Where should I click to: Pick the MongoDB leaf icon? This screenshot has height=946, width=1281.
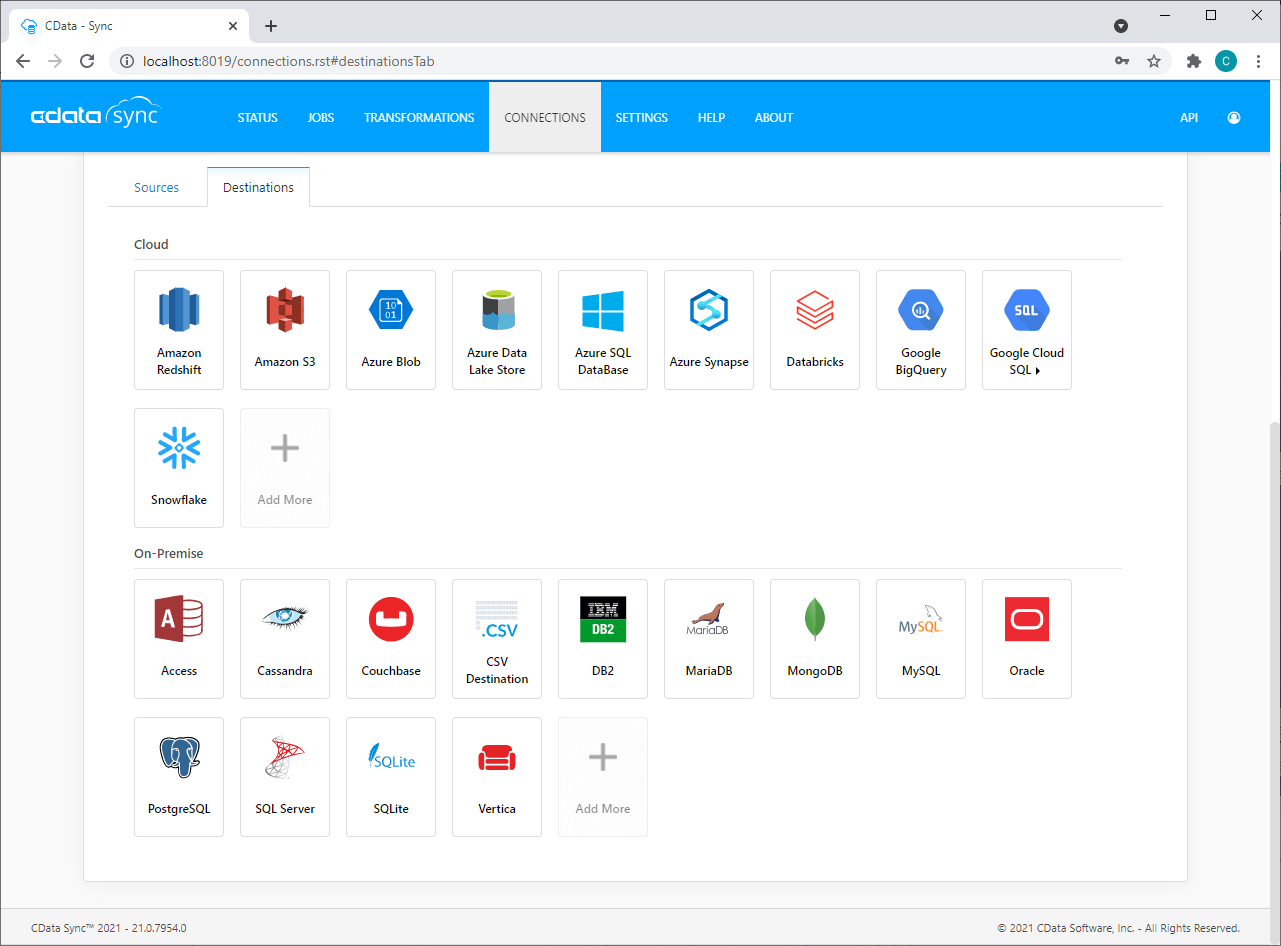(814, 620)
